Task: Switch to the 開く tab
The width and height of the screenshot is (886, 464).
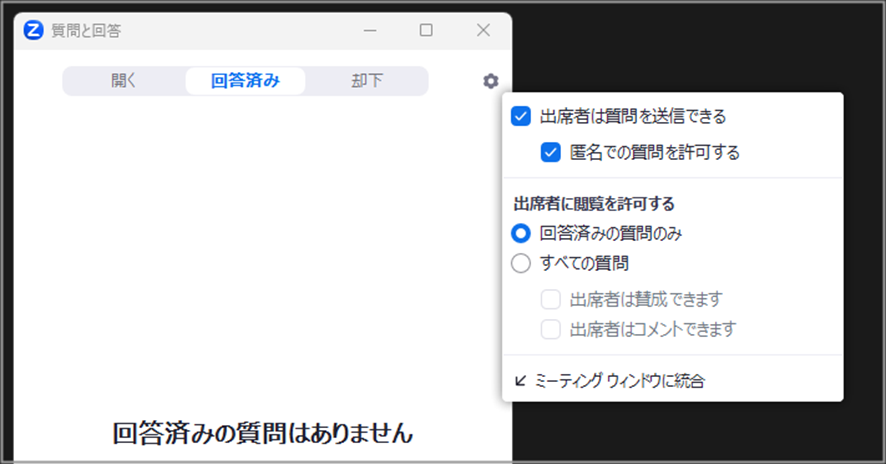Action: pyautogui.click(x=124, y=81)
